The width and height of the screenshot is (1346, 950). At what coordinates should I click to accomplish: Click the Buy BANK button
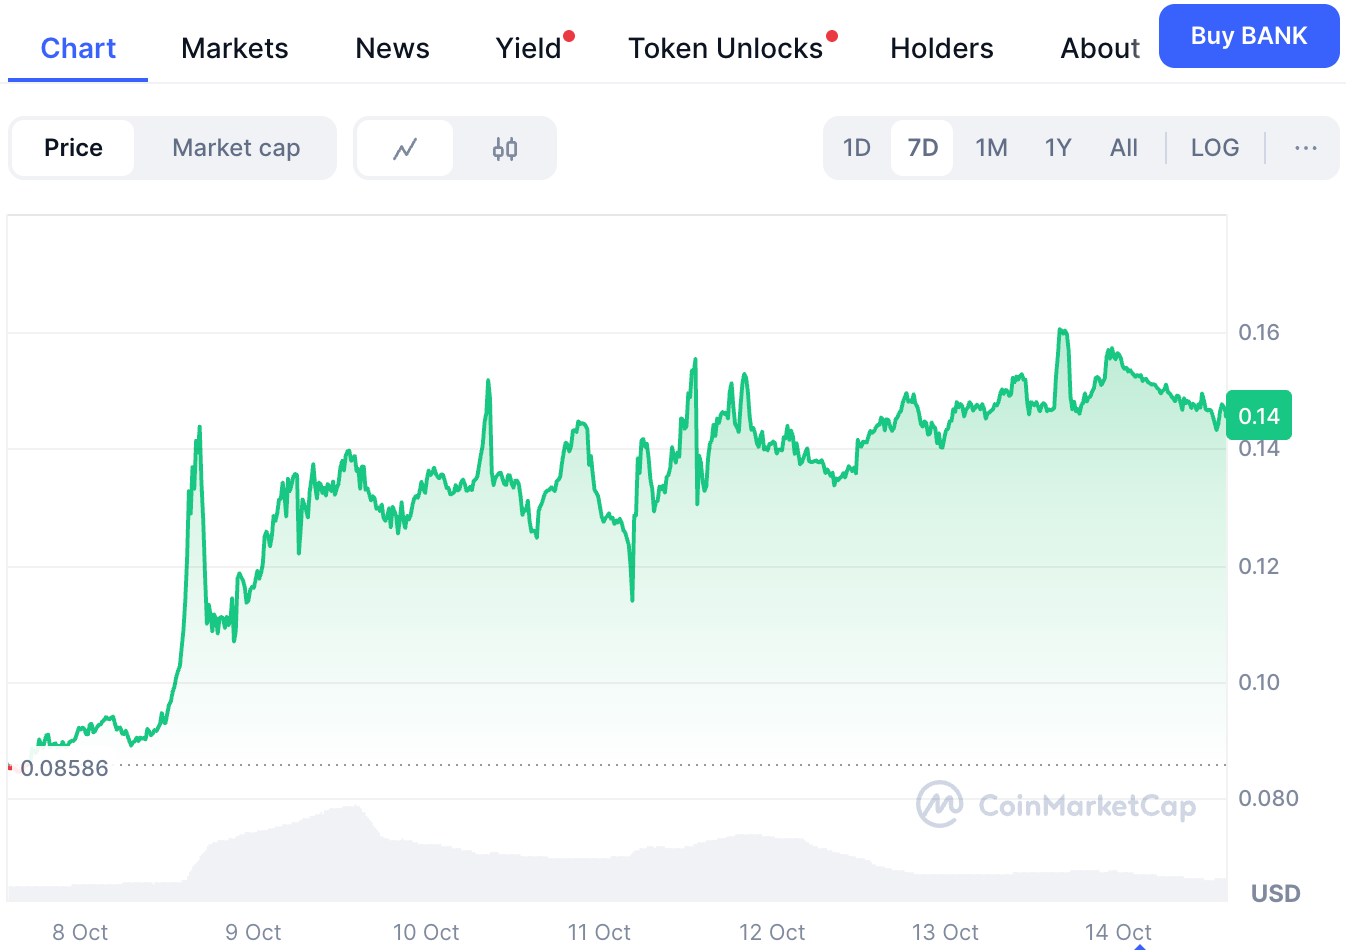coord(1248,36)
